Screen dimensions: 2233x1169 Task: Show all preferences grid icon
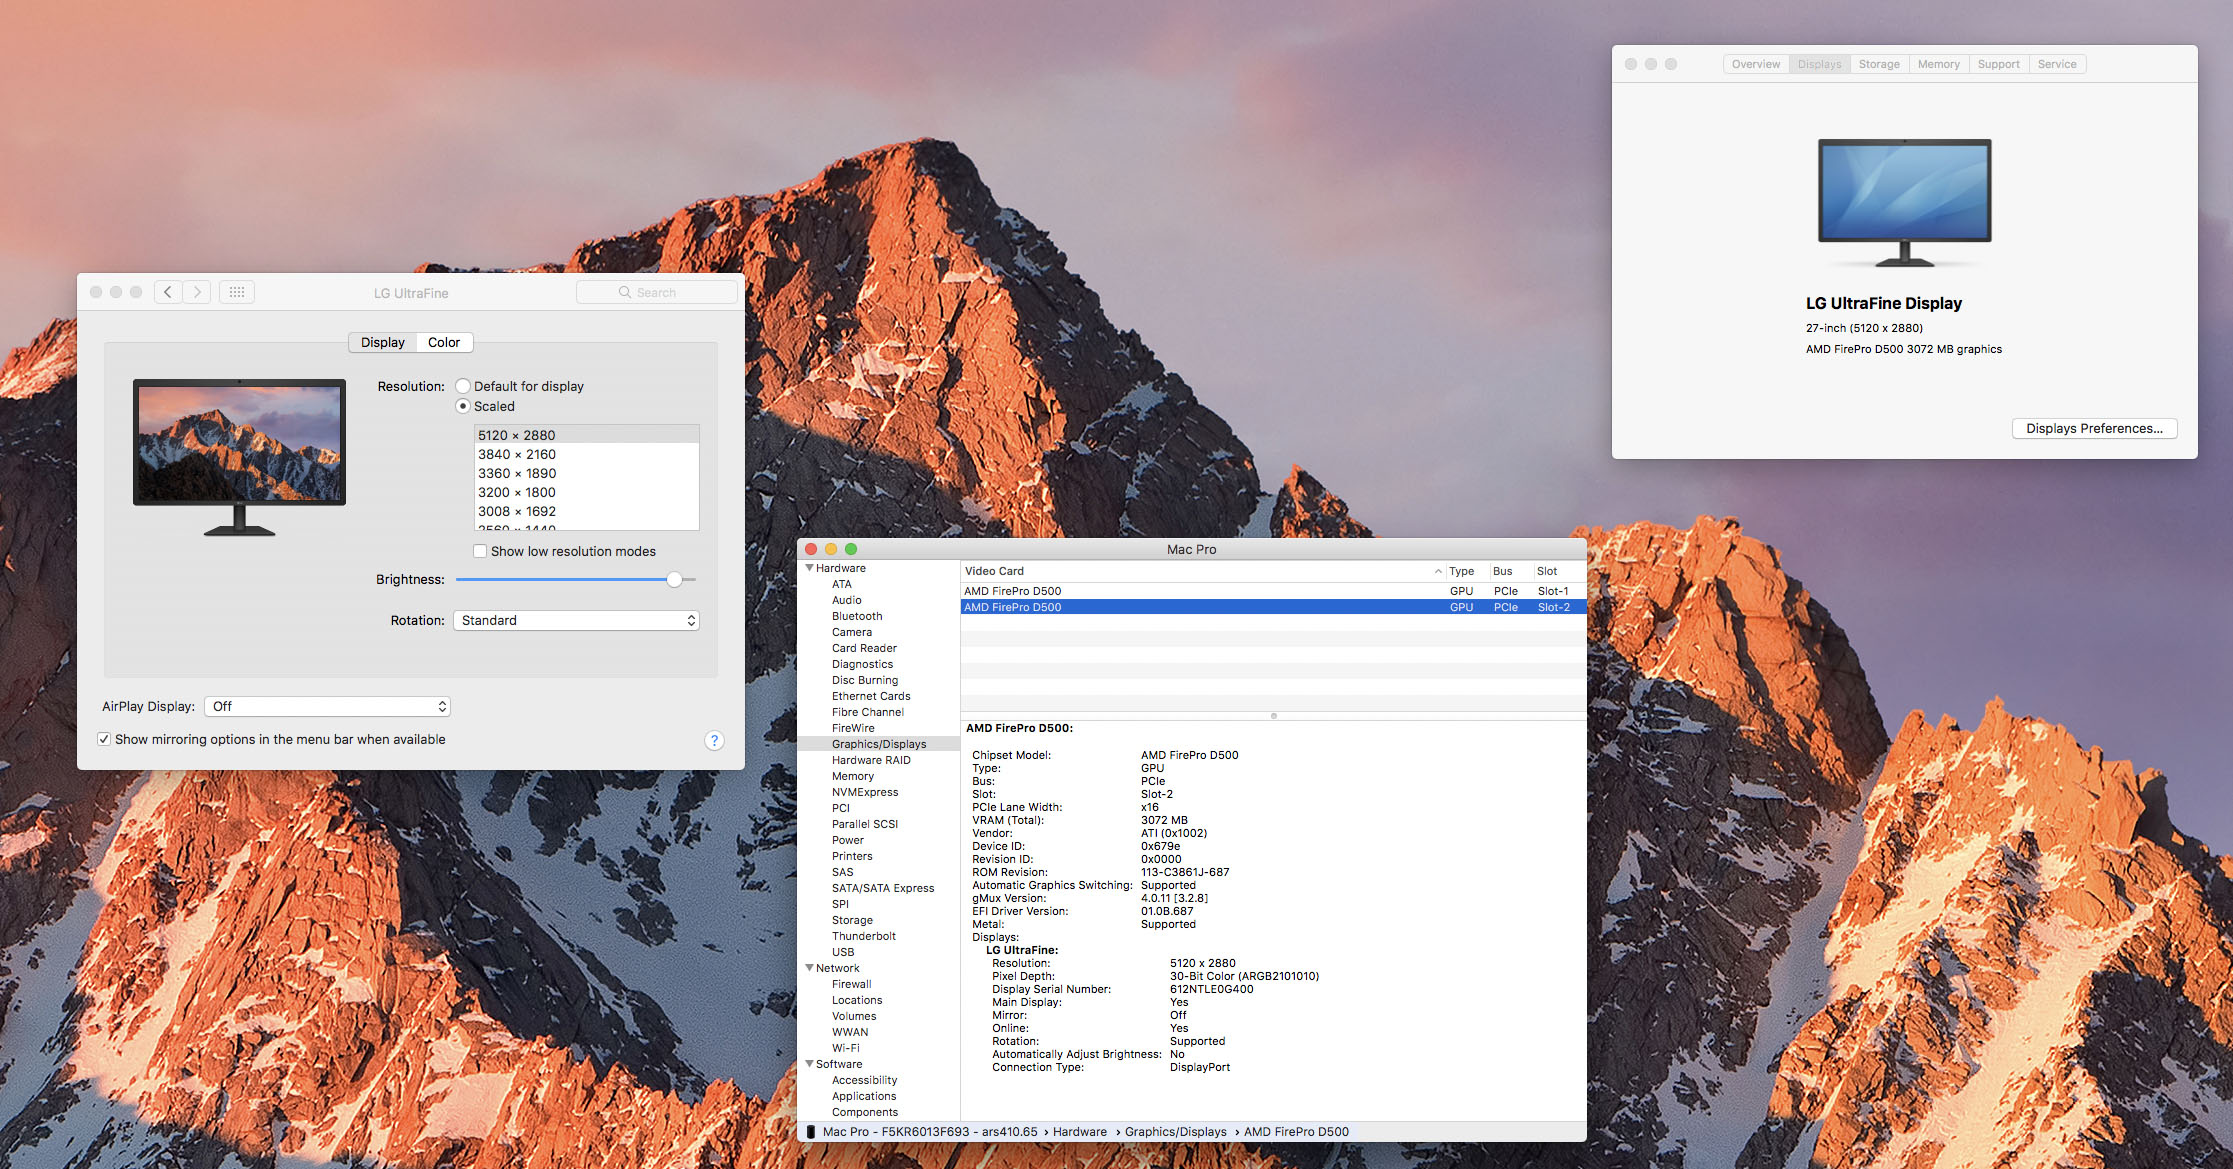click(x=237, y=292)
